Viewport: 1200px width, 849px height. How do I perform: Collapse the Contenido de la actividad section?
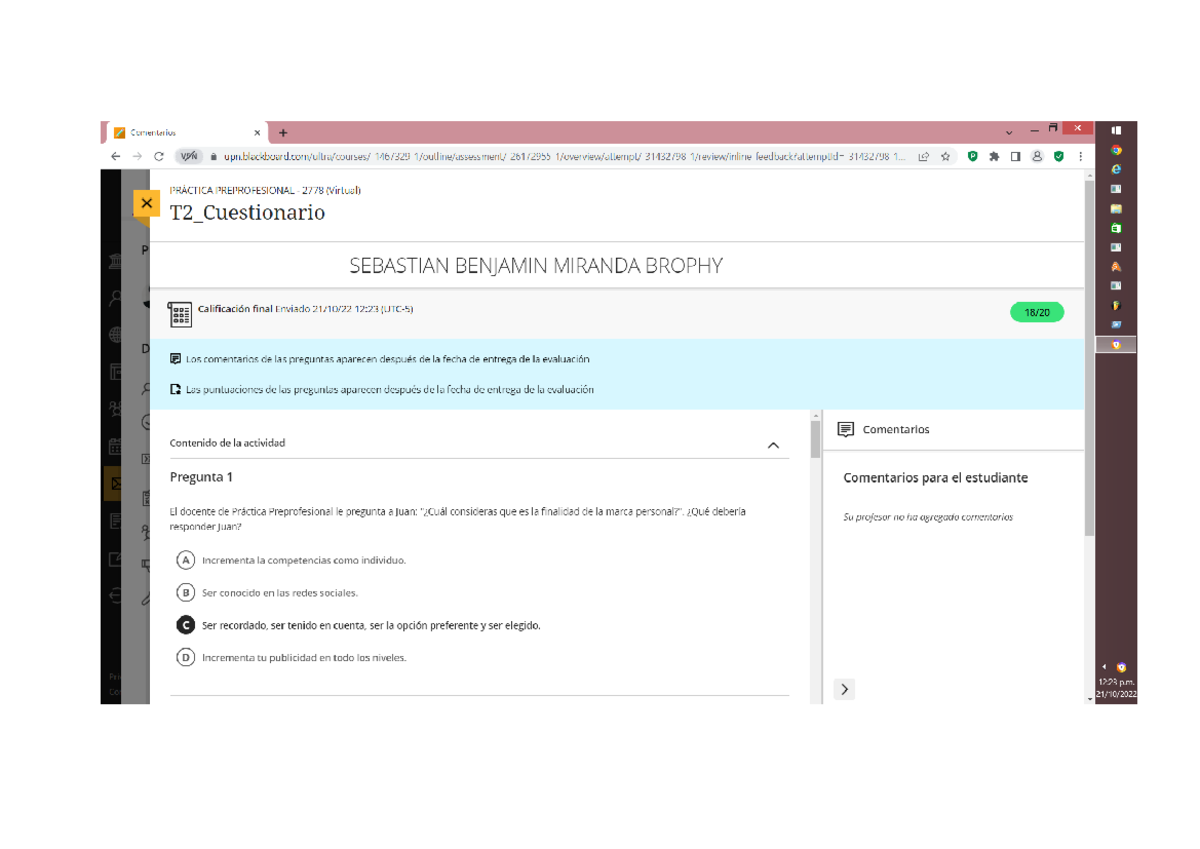(x=772, y=445)
